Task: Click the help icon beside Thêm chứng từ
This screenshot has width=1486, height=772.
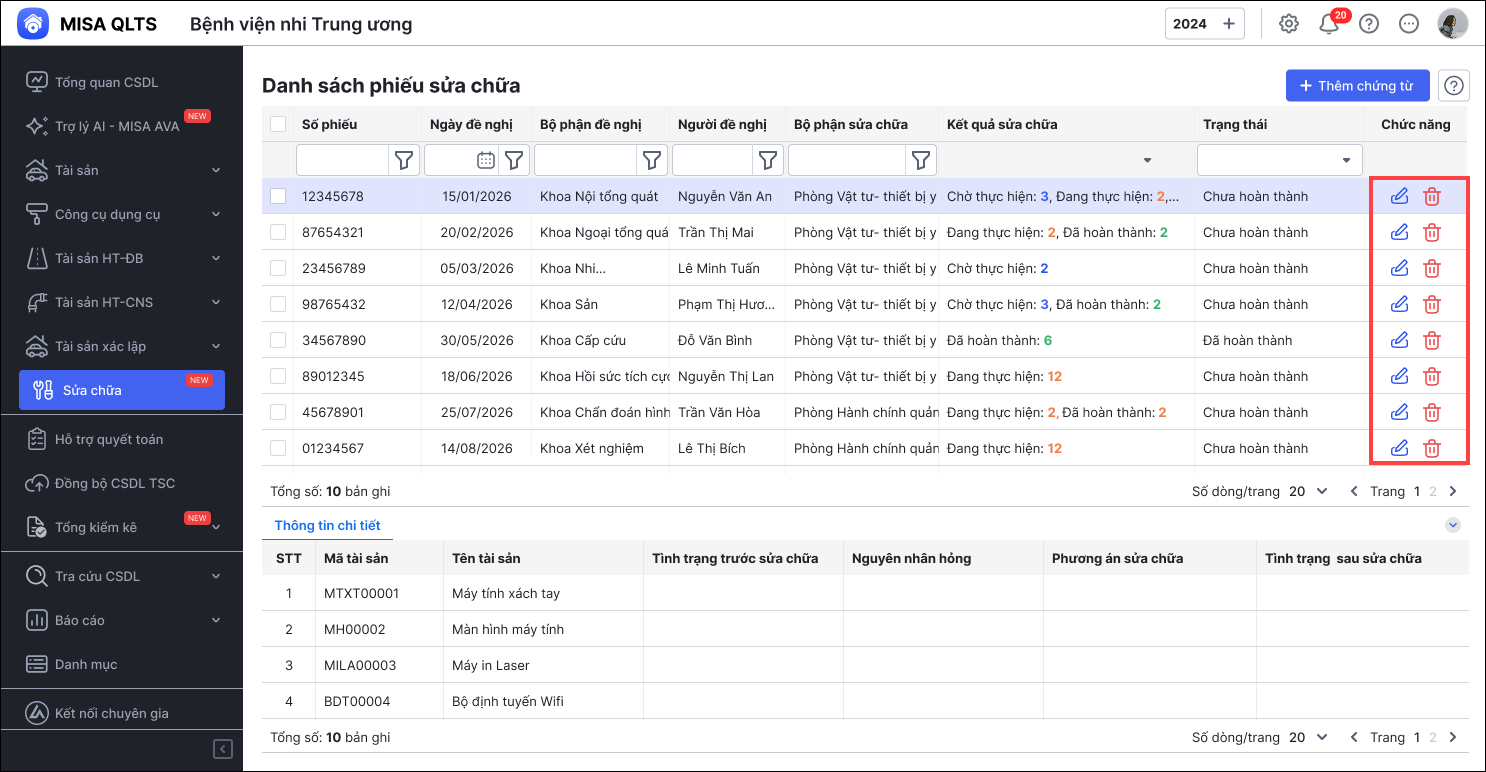Action: click(x=1454, y=86)
